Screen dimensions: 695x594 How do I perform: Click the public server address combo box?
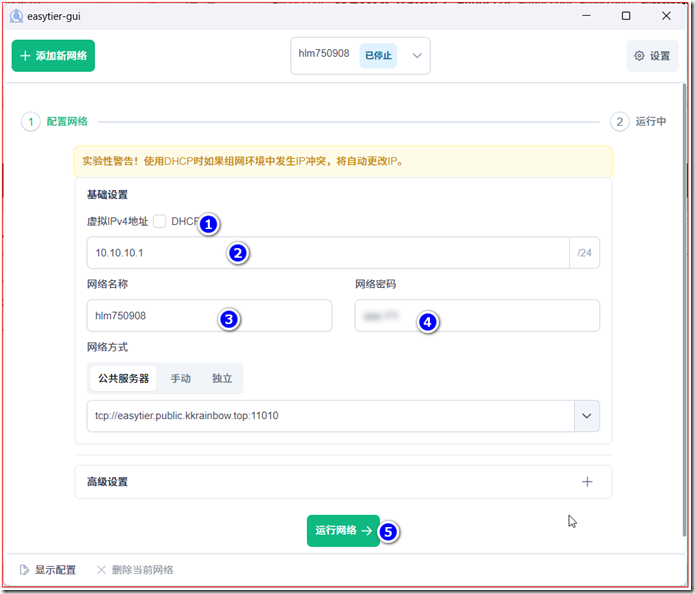331,416
